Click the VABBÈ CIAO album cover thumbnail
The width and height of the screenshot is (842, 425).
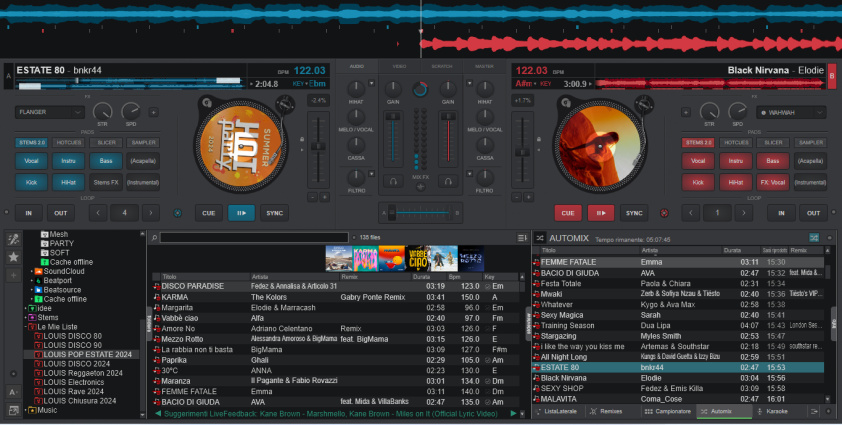coord(418,259)
